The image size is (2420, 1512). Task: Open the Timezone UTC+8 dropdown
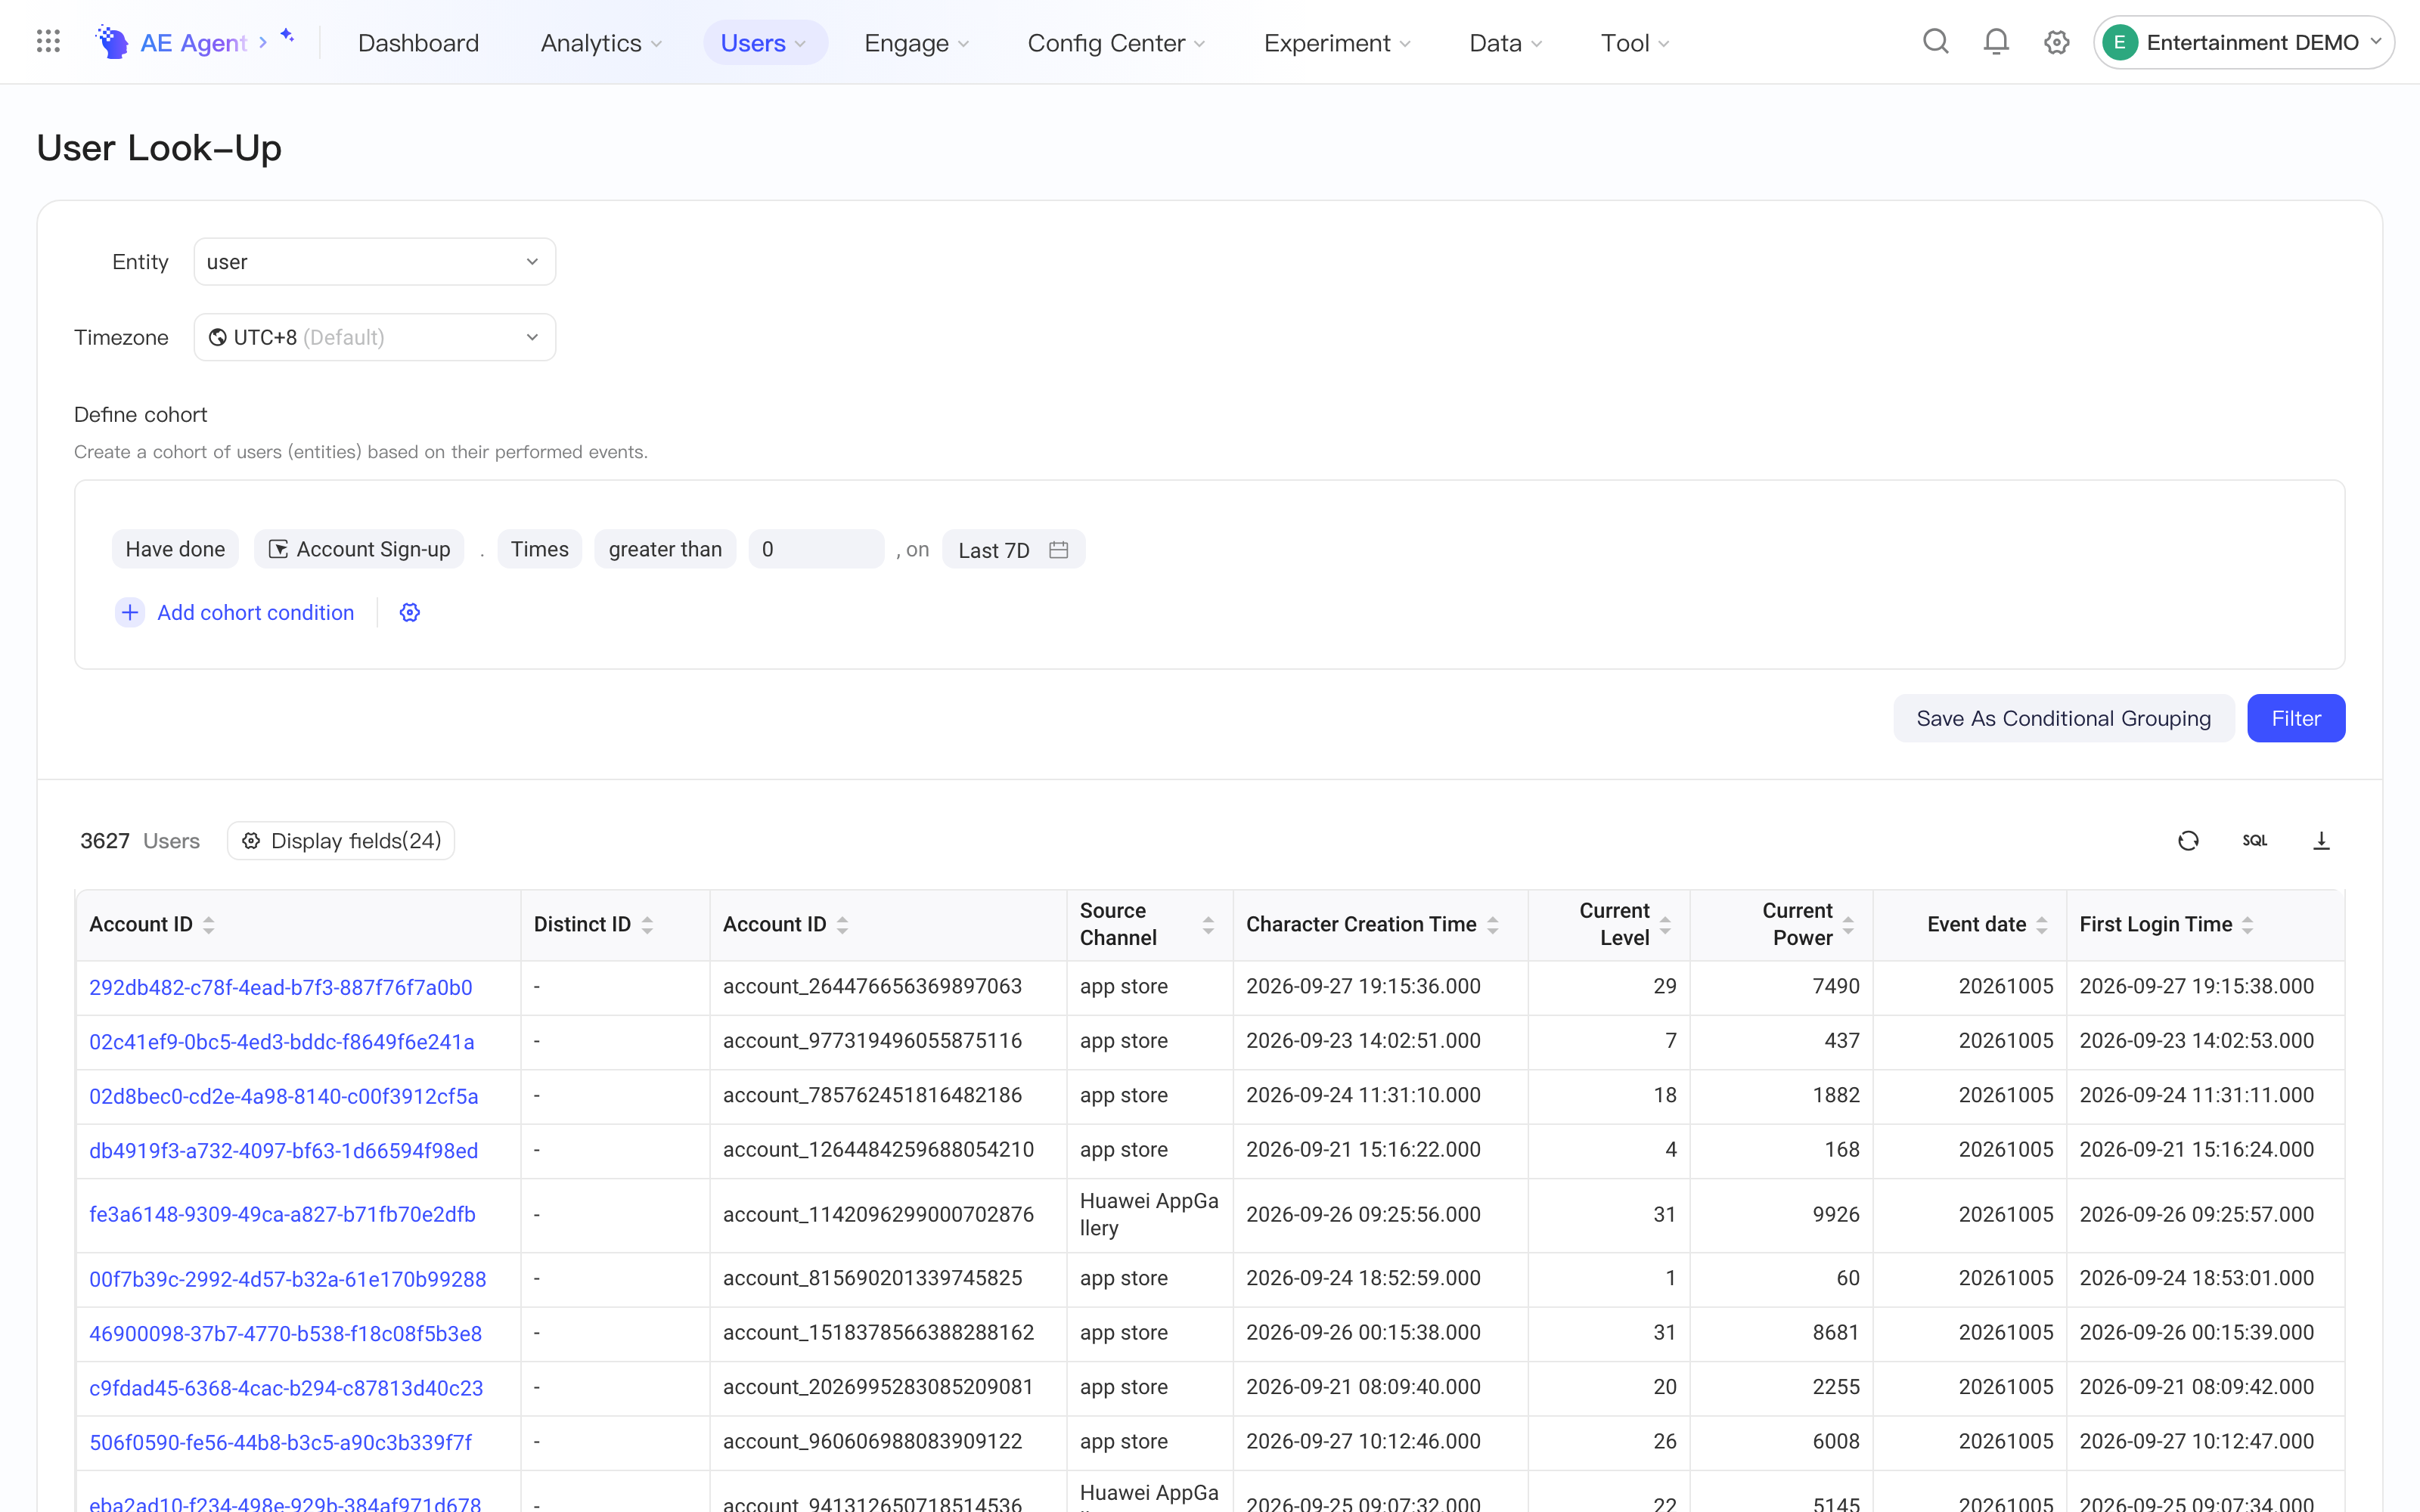click(374, 337)
